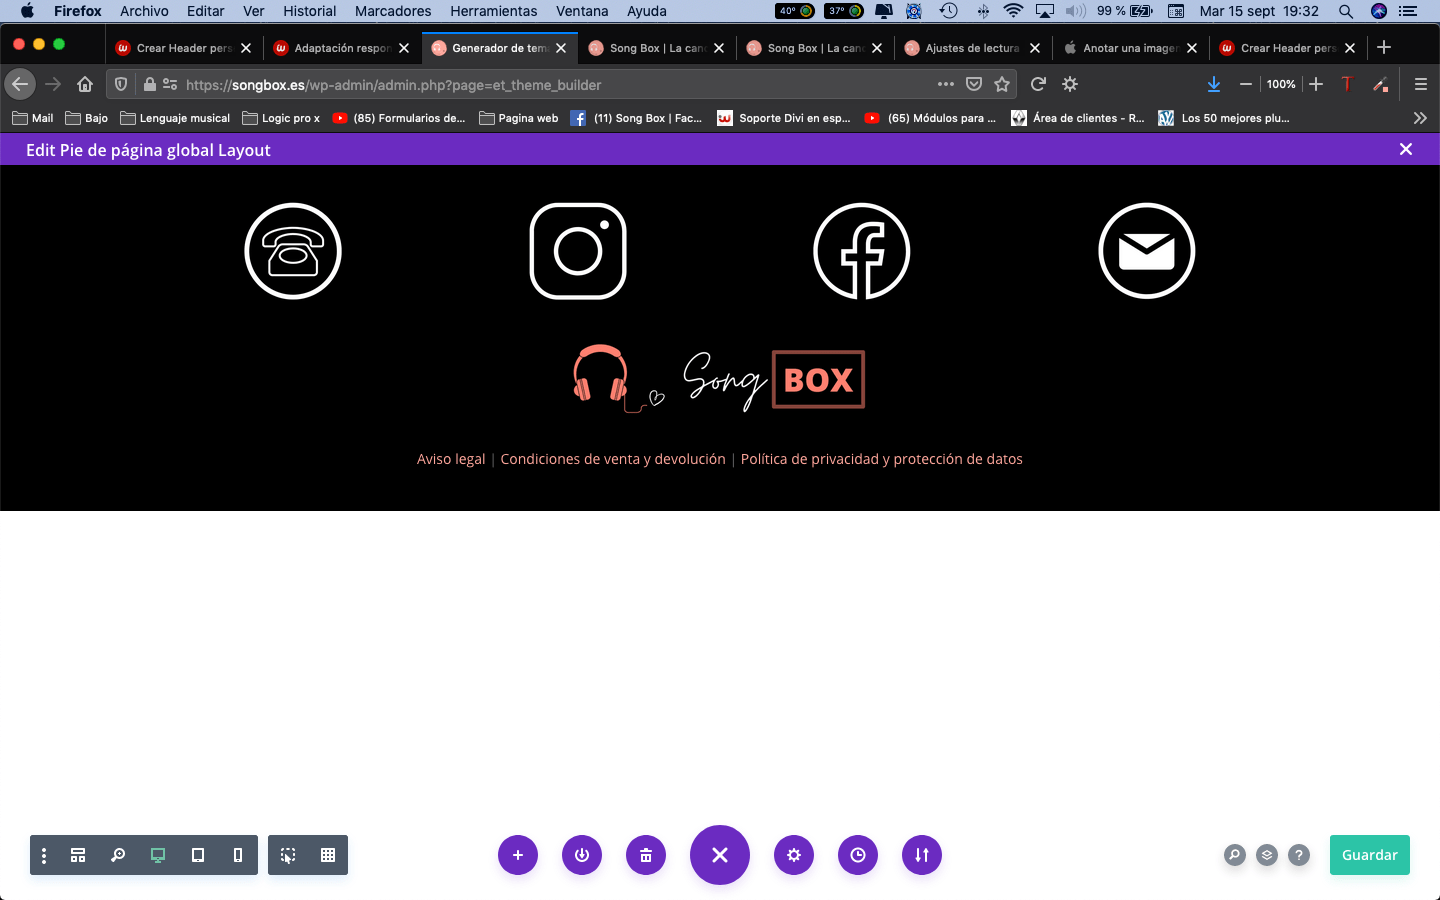Select the Song Box logo image
This screenshot has height=900, width=1440.
coord(719,379)
